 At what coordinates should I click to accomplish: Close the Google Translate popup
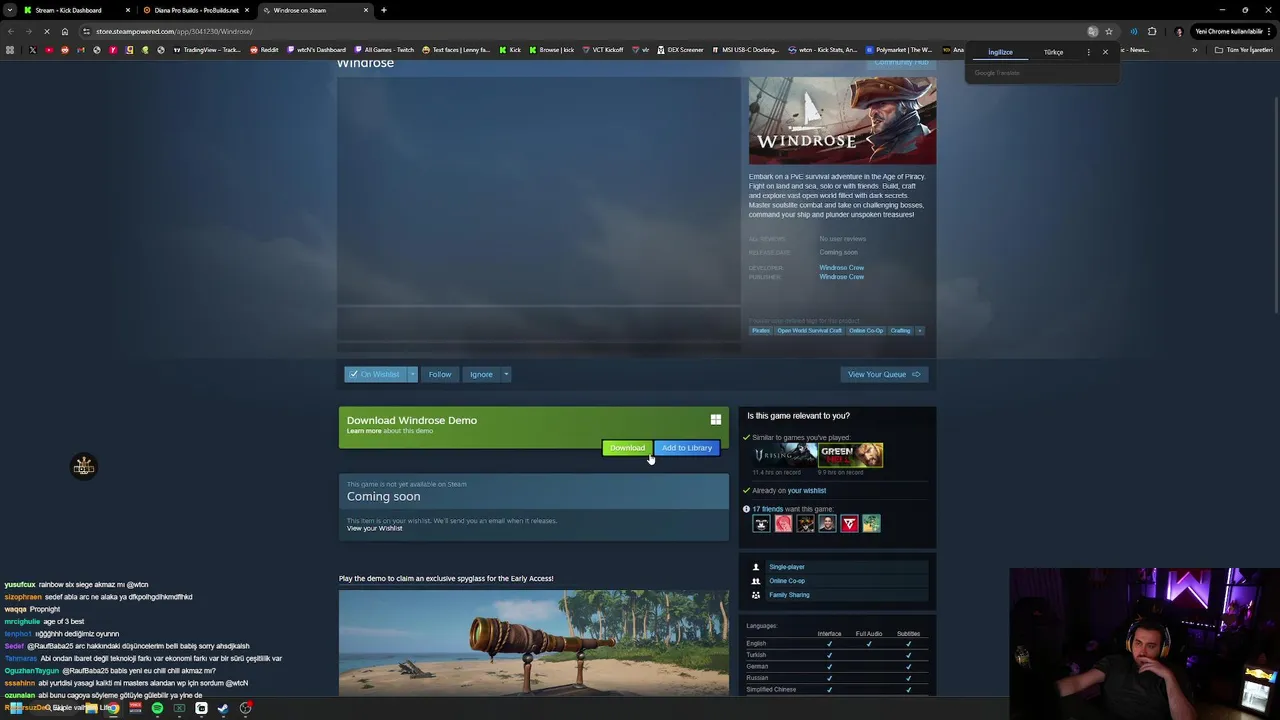tap(1105, 52)
